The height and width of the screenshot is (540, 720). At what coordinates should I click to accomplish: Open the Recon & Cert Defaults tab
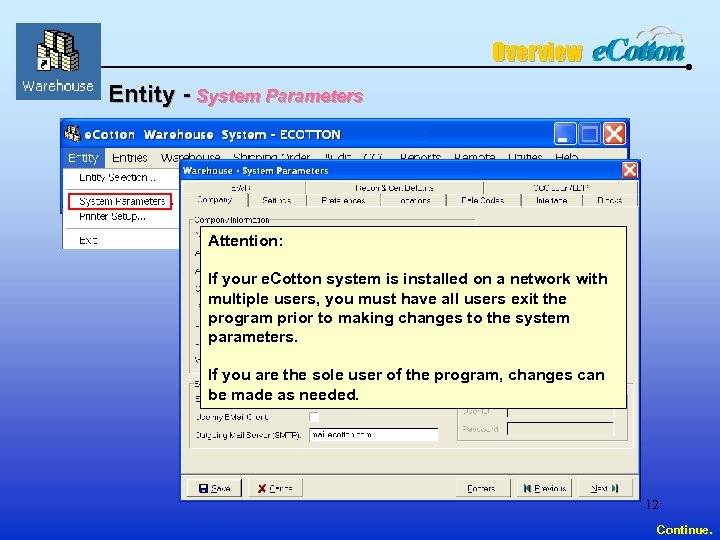[394, 187]
